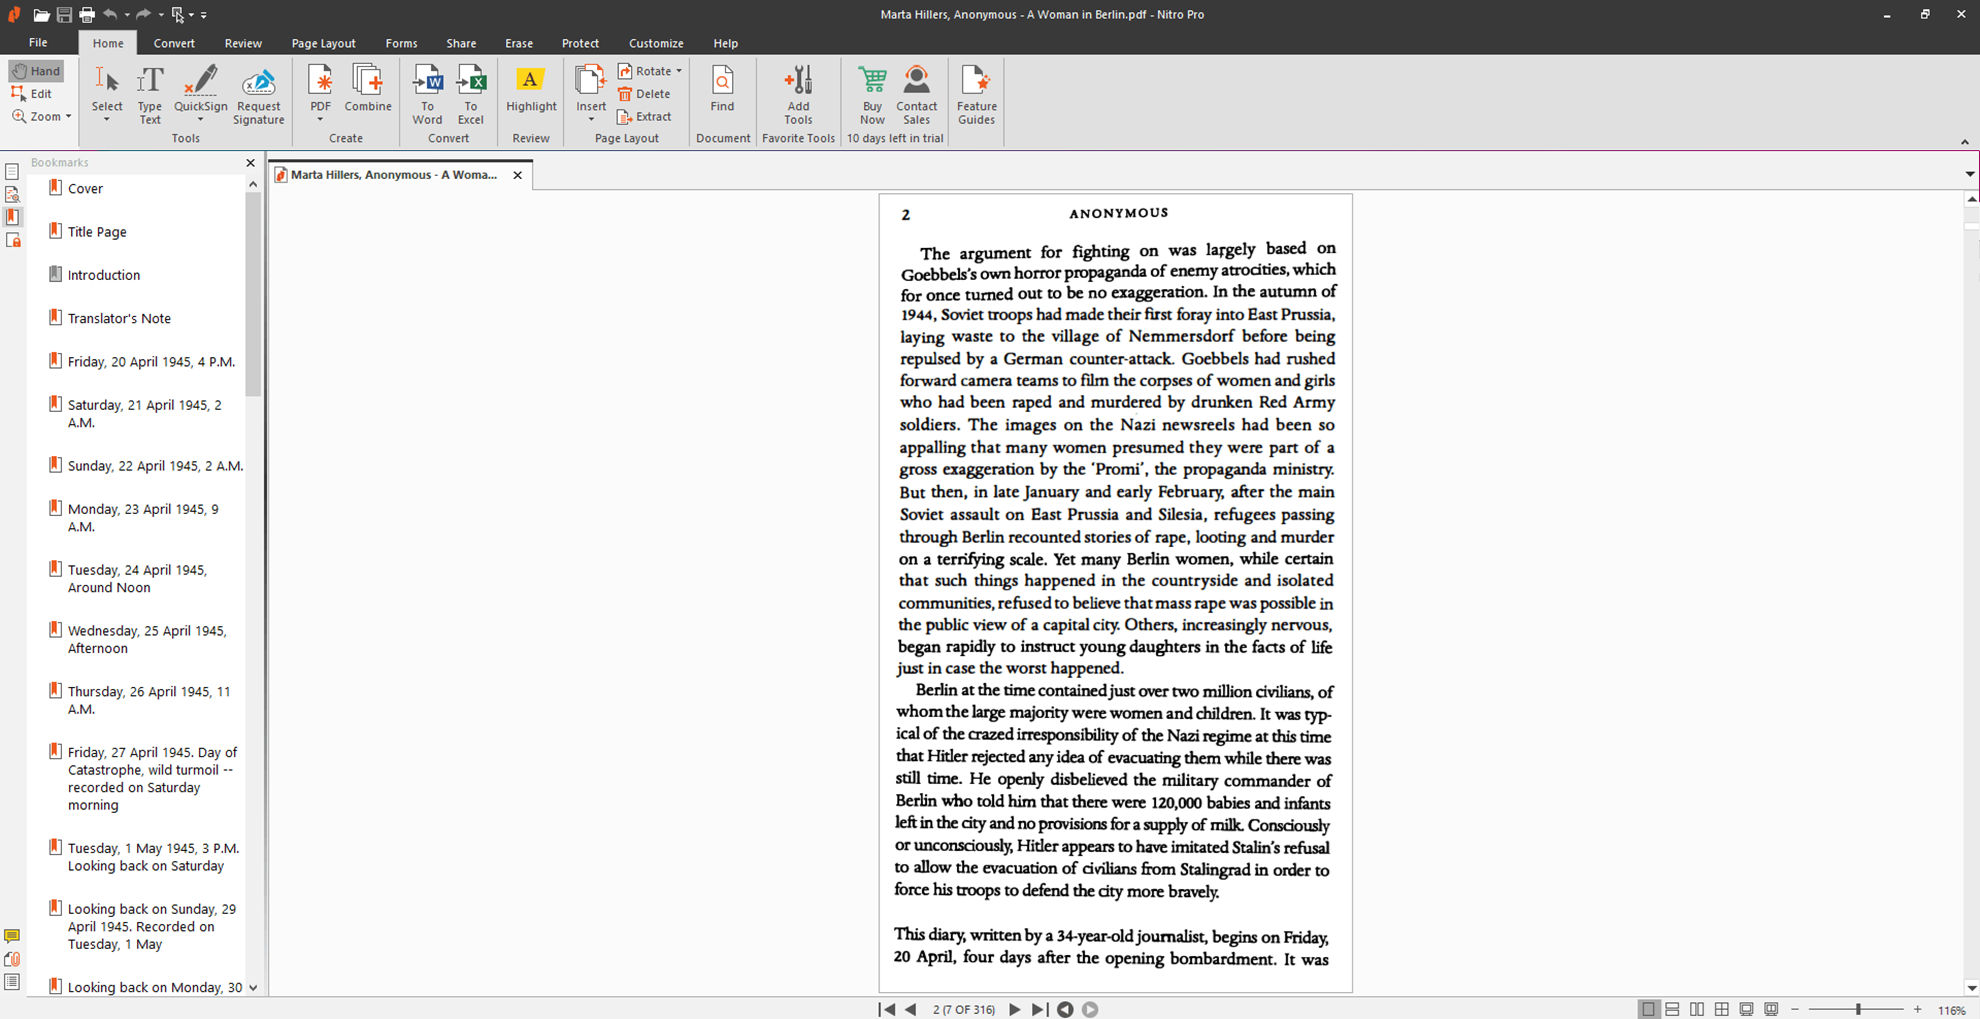Open the Security panel in sidebar
Screen dimensions: 1980x1019
coord(12,240)
